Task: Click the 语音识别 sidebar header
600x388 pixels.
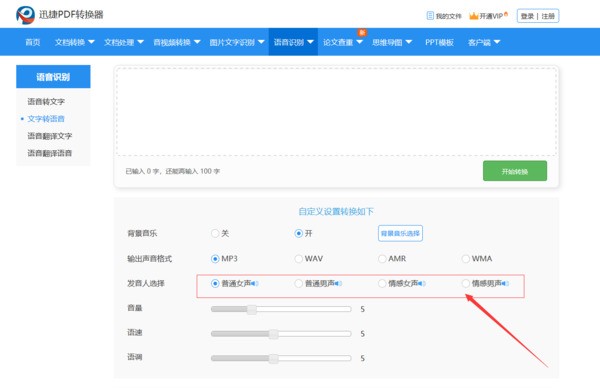Action: [x=53, y=77]
